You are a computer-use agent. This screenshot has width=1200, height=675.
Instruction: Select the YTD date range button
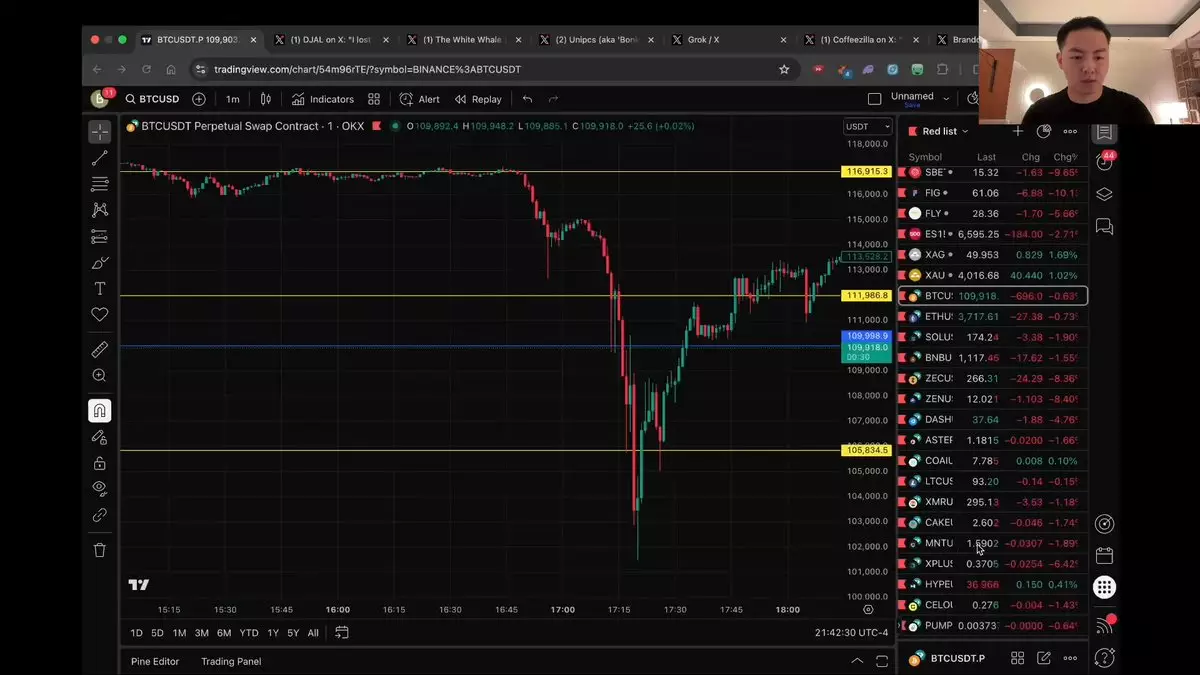pos(249,633)
